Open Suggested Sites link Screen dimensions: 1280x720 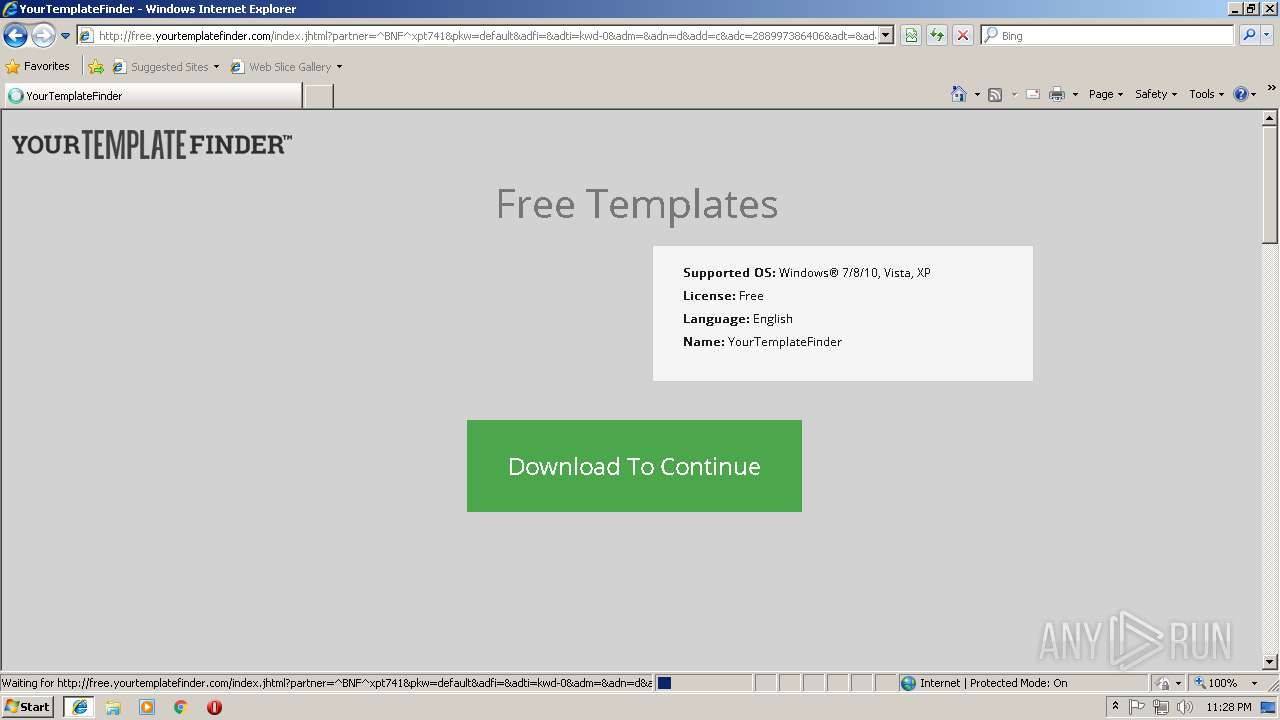pos(165,67)
